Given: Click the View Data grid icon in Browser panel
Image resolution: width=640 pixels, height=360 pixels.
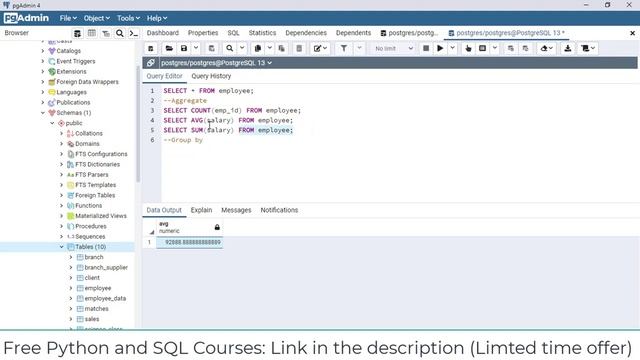Looking at the screenshot, I should 92,33.
